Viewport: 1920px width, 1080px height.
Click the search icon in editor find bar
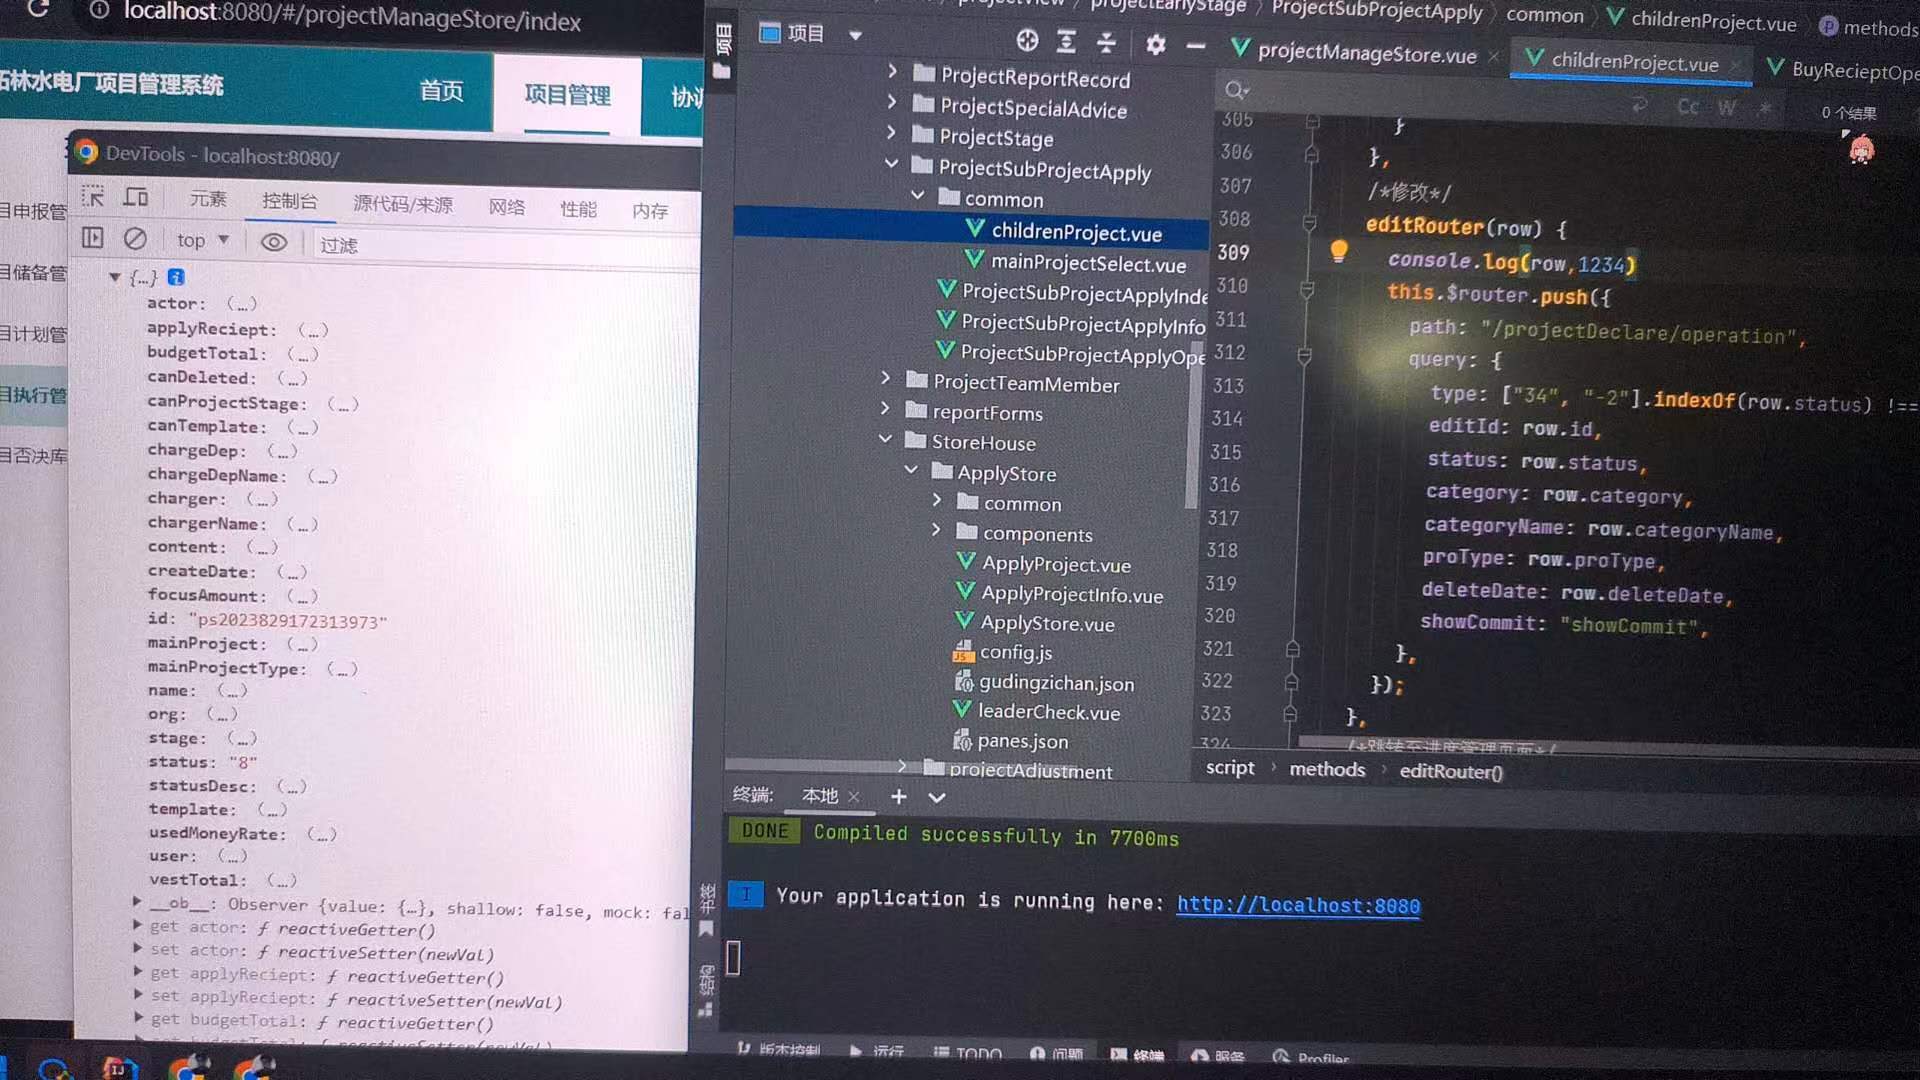pos(1235,90)
